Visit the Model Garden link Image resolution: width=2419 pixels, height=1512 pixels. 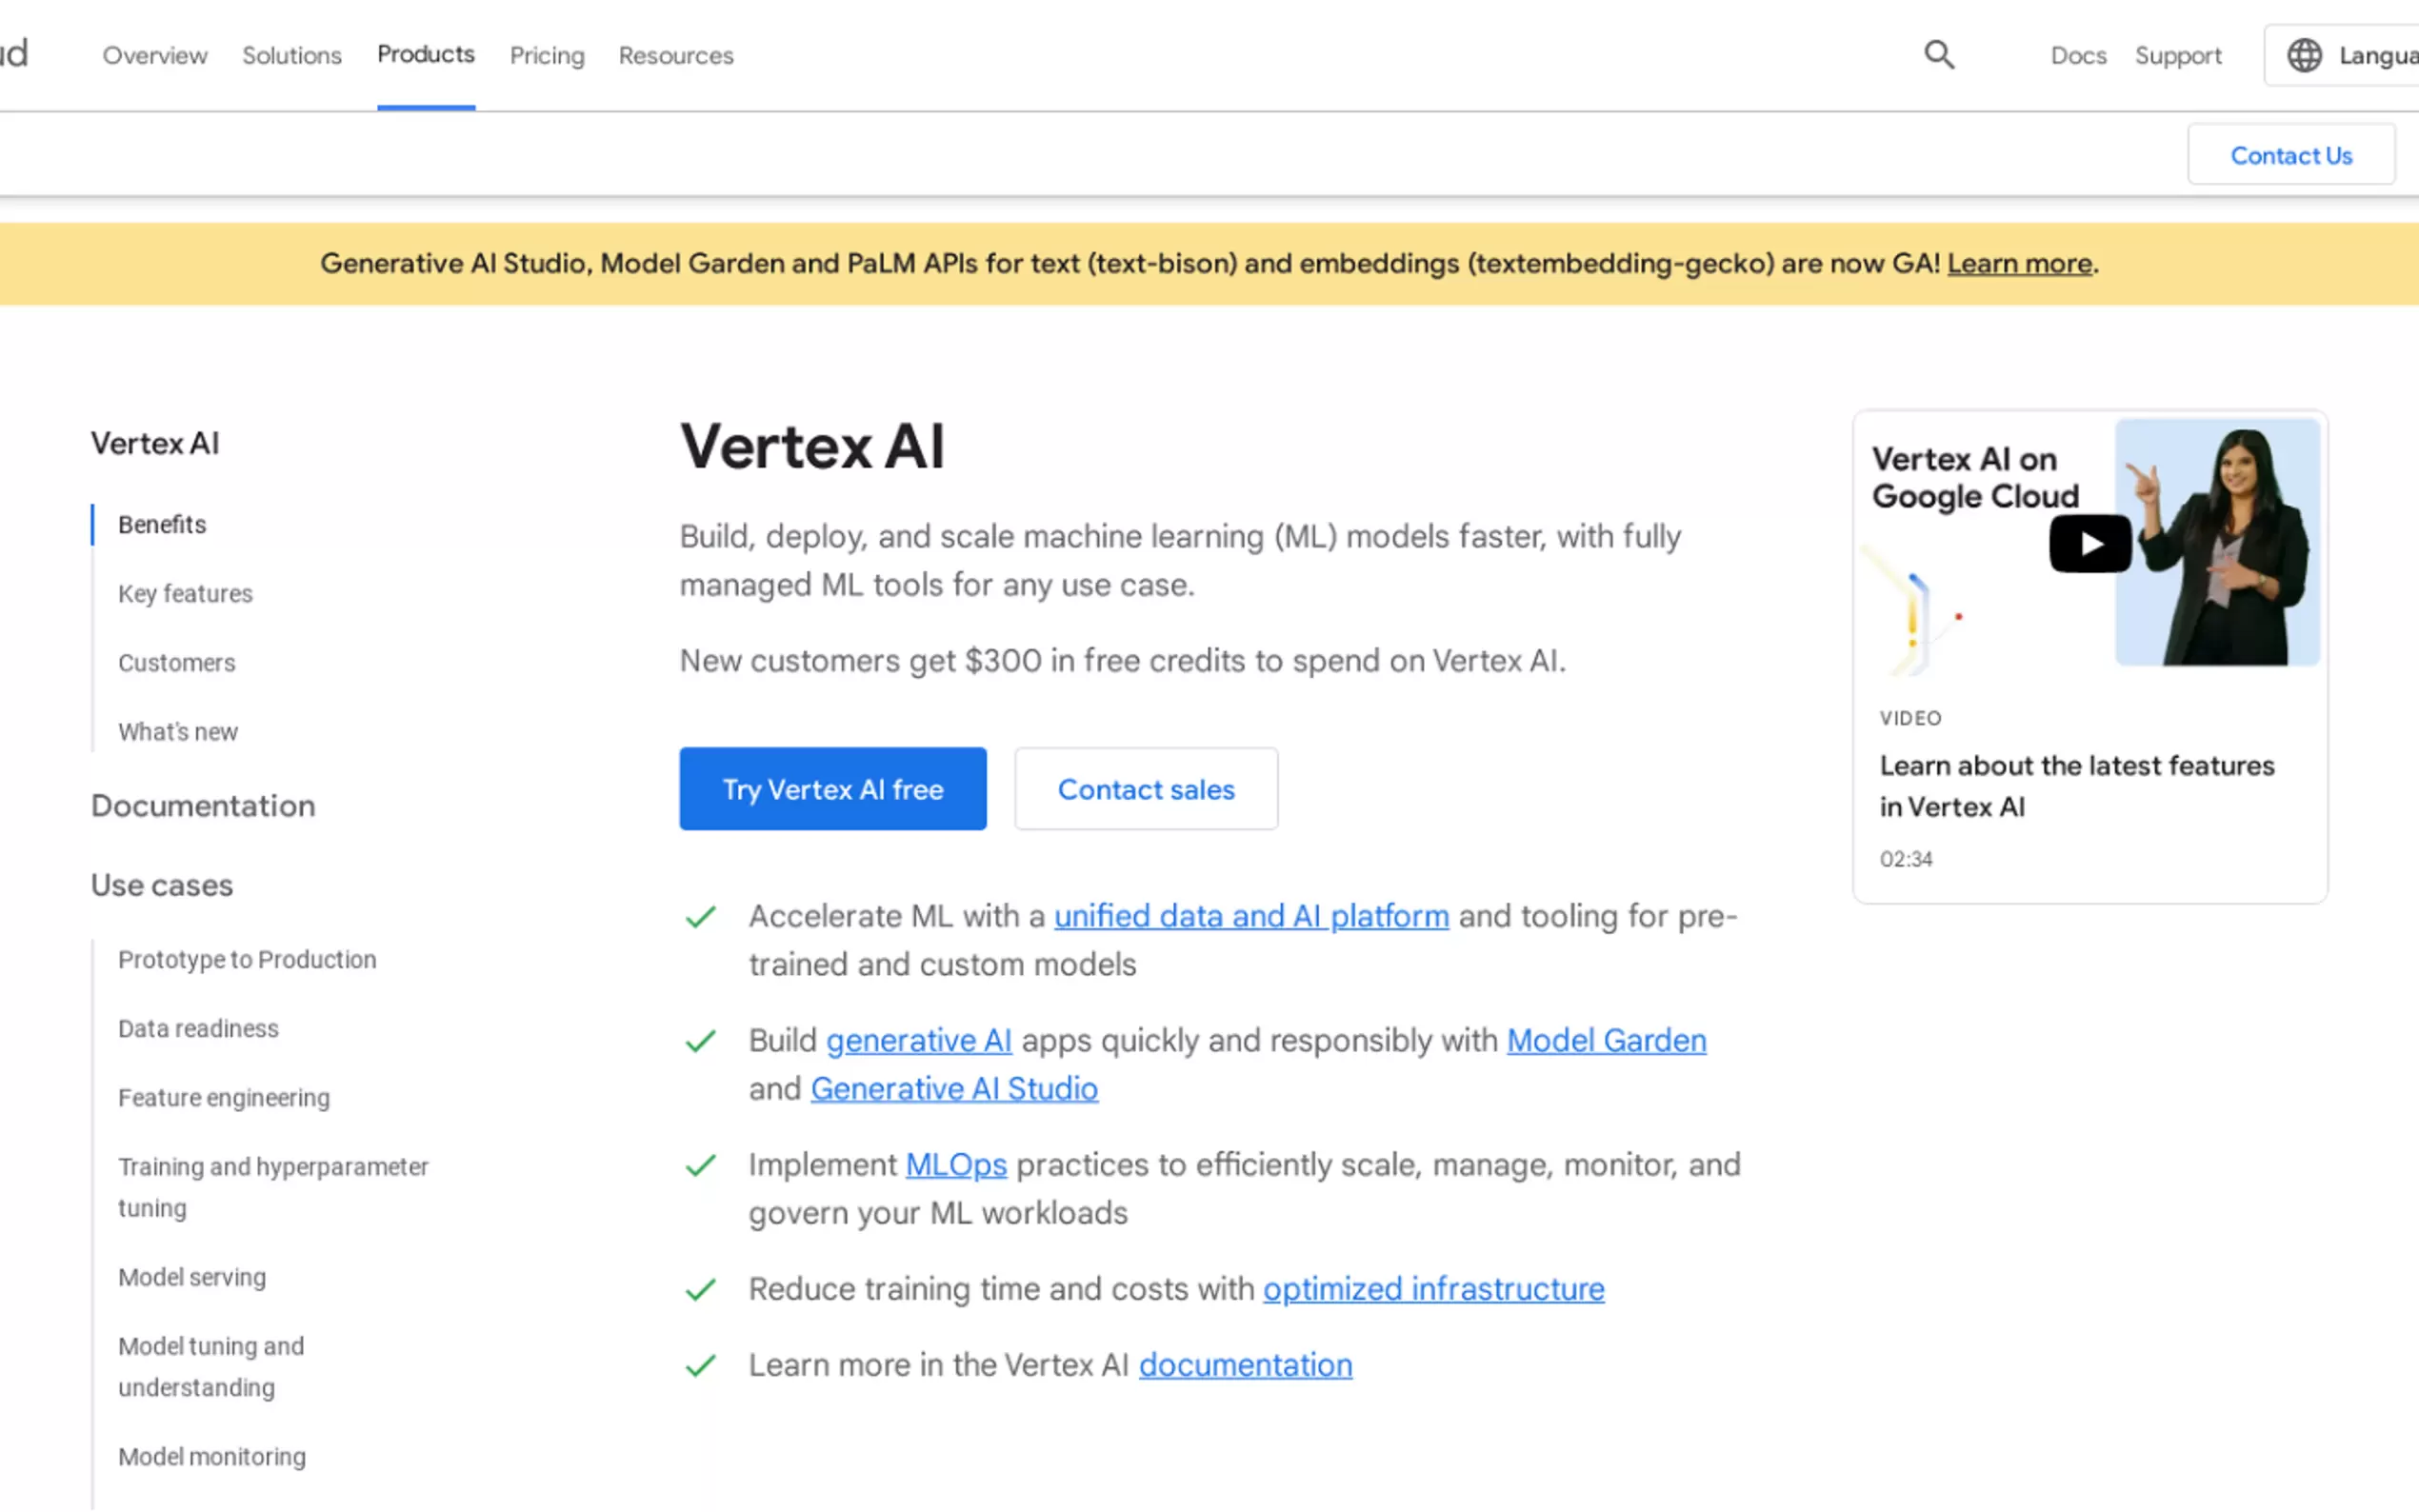pyautogui.click(x=1606, y=1040)
